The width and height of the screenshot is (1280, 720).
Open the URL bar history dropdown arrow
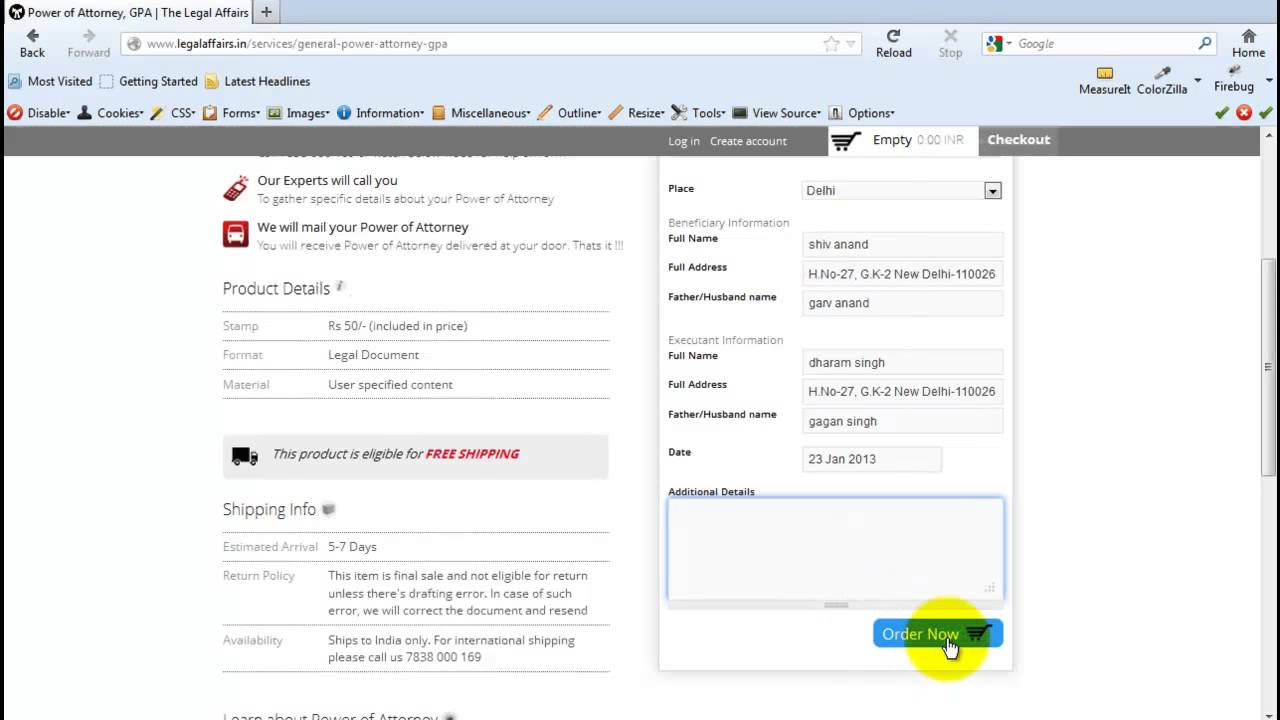[851, 44]
